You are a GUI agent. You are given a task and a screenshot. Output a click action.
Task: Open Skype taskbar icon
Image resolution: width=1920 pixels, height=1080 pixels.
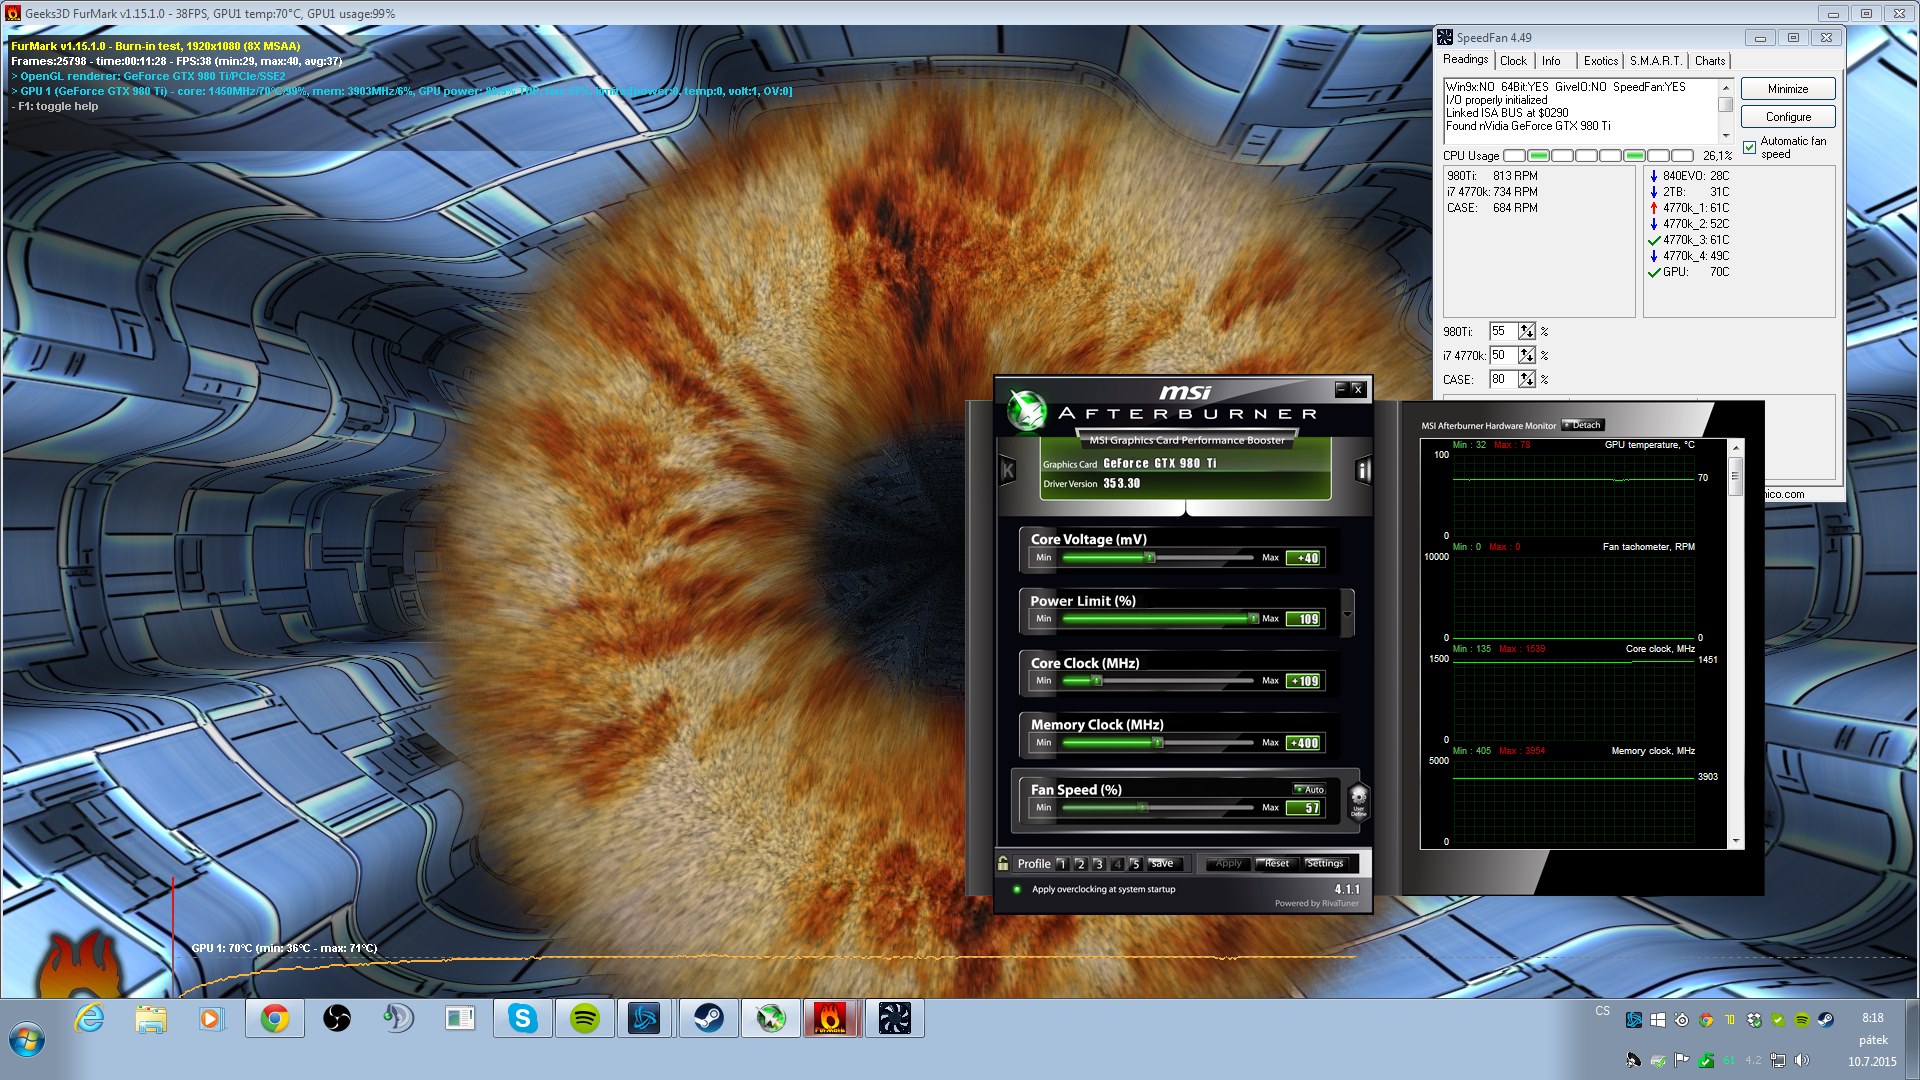pyautogui.click(x=522, y=1019)
